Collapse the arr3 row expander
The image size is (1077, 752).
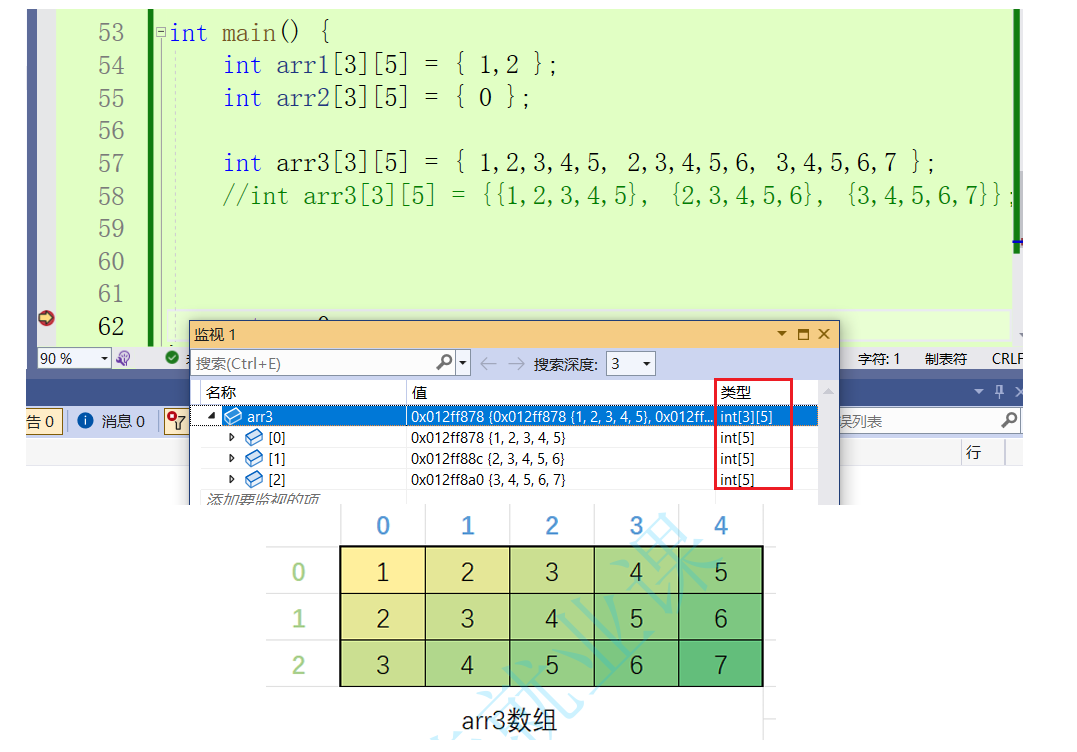[212, 415]
